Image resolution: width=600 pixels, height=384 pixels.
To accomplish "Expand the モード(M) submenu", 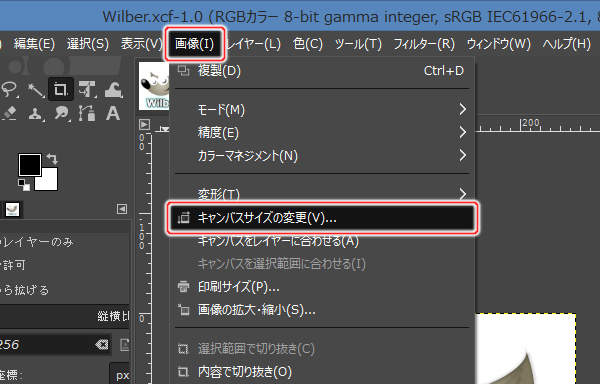I will [x=321, y=110].
